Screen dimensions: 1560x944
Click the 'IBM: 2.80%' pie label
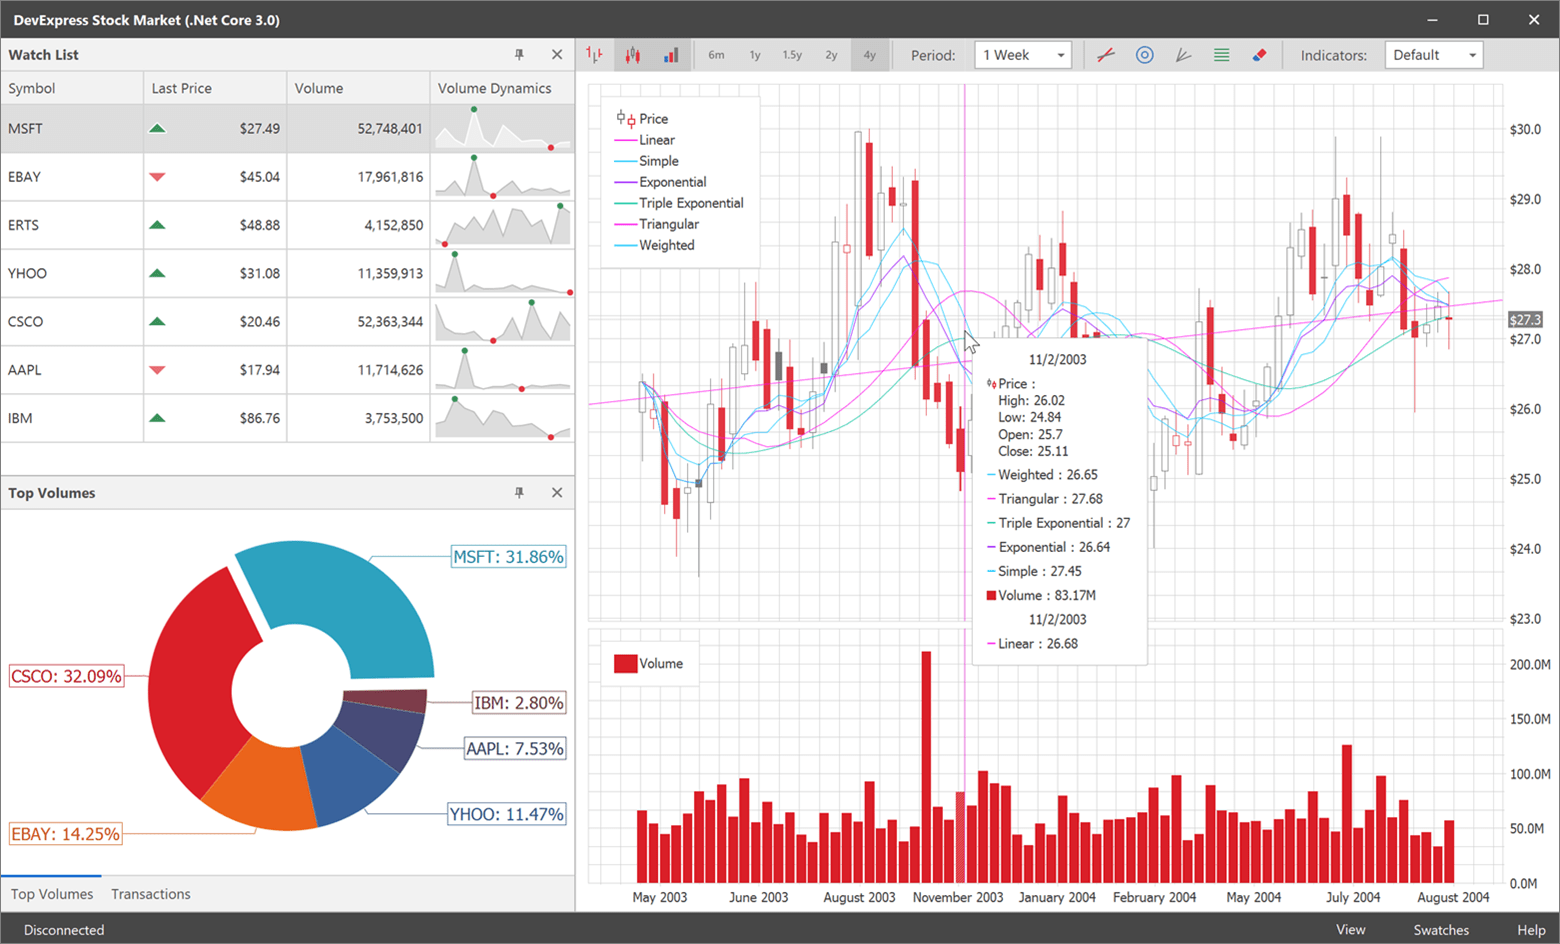(x=519, y=703)
